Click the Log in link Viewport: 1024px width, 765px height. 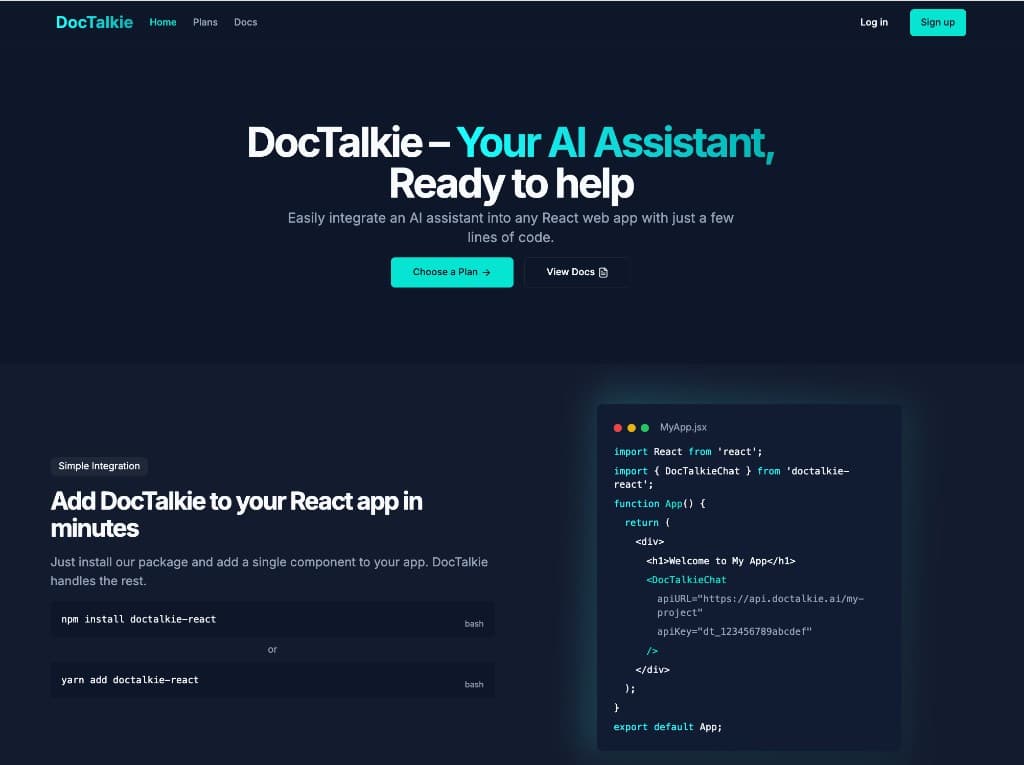click(874, 22)
